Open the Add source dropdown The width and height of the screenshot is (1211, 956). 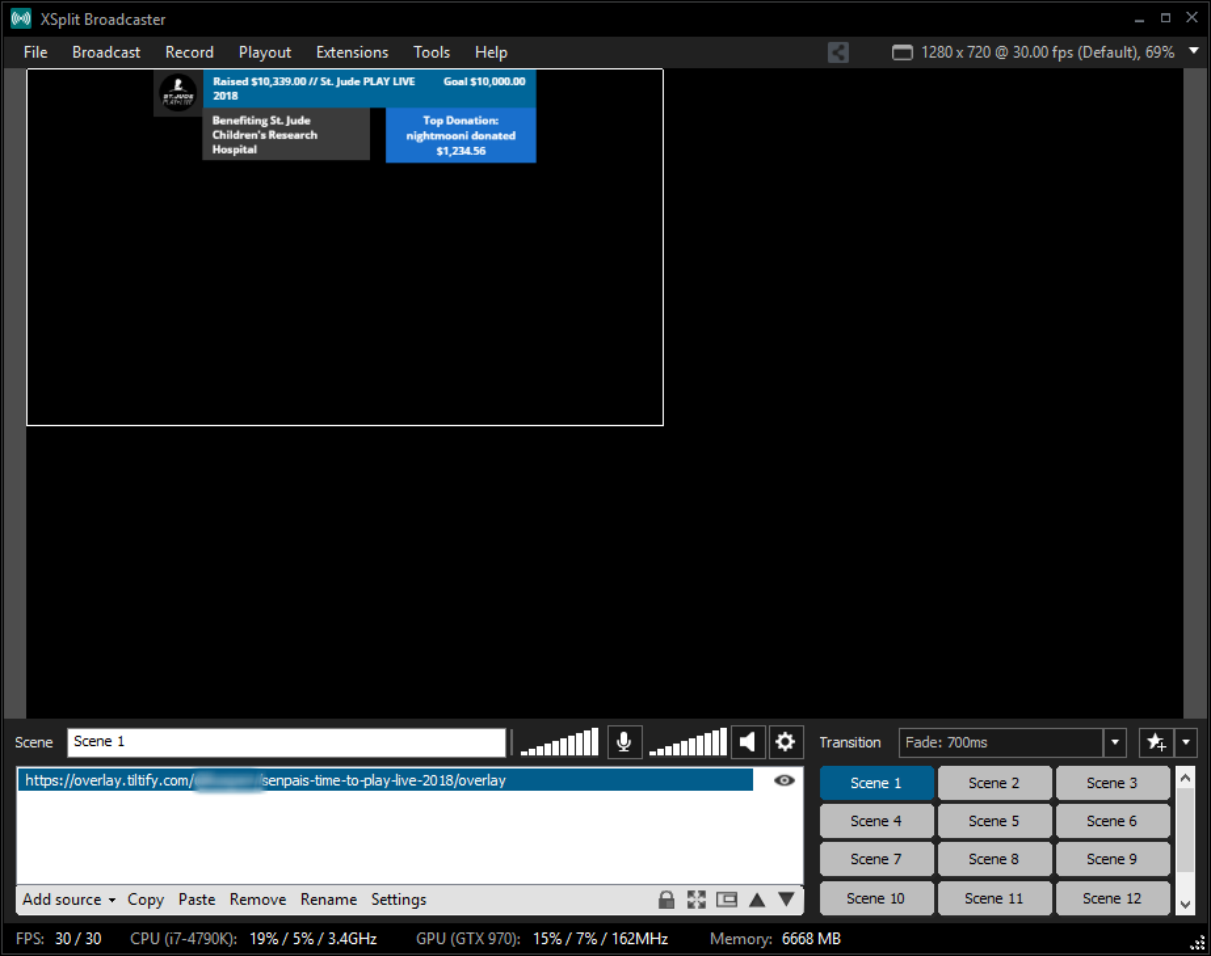69,899
